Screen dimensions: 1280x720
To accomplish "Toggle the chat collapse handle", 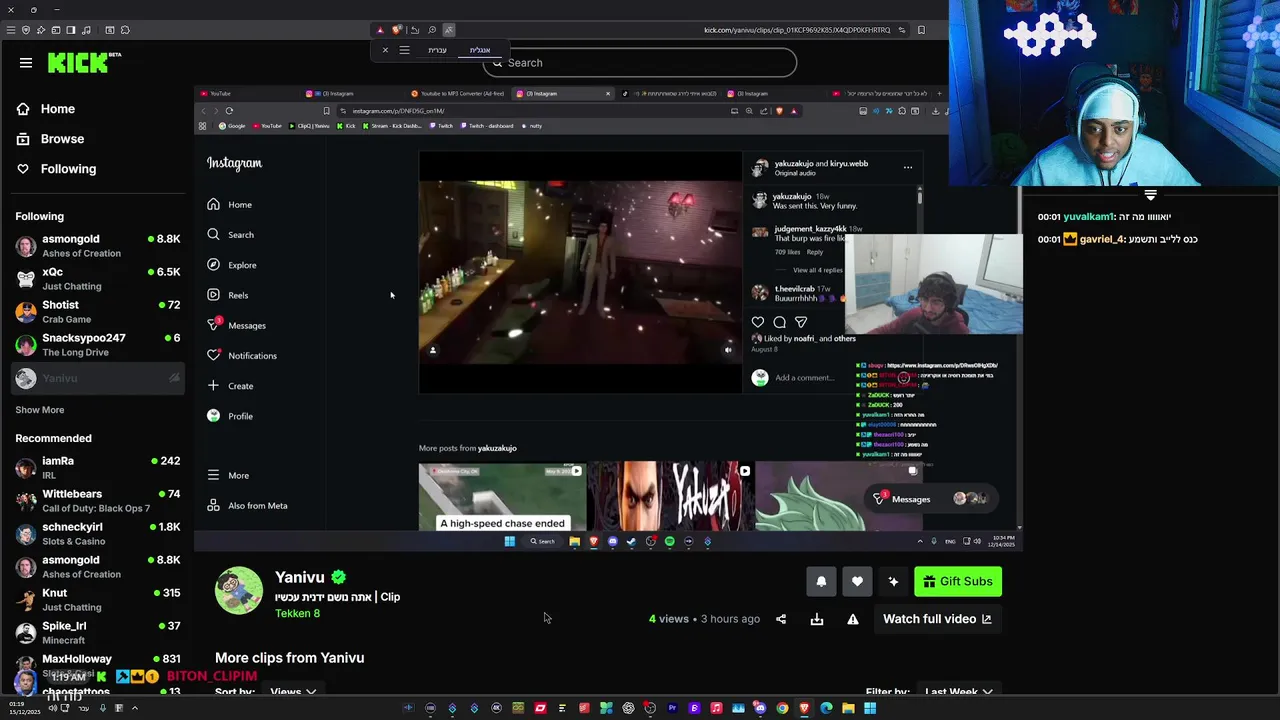I will [x=1150, y=196].
